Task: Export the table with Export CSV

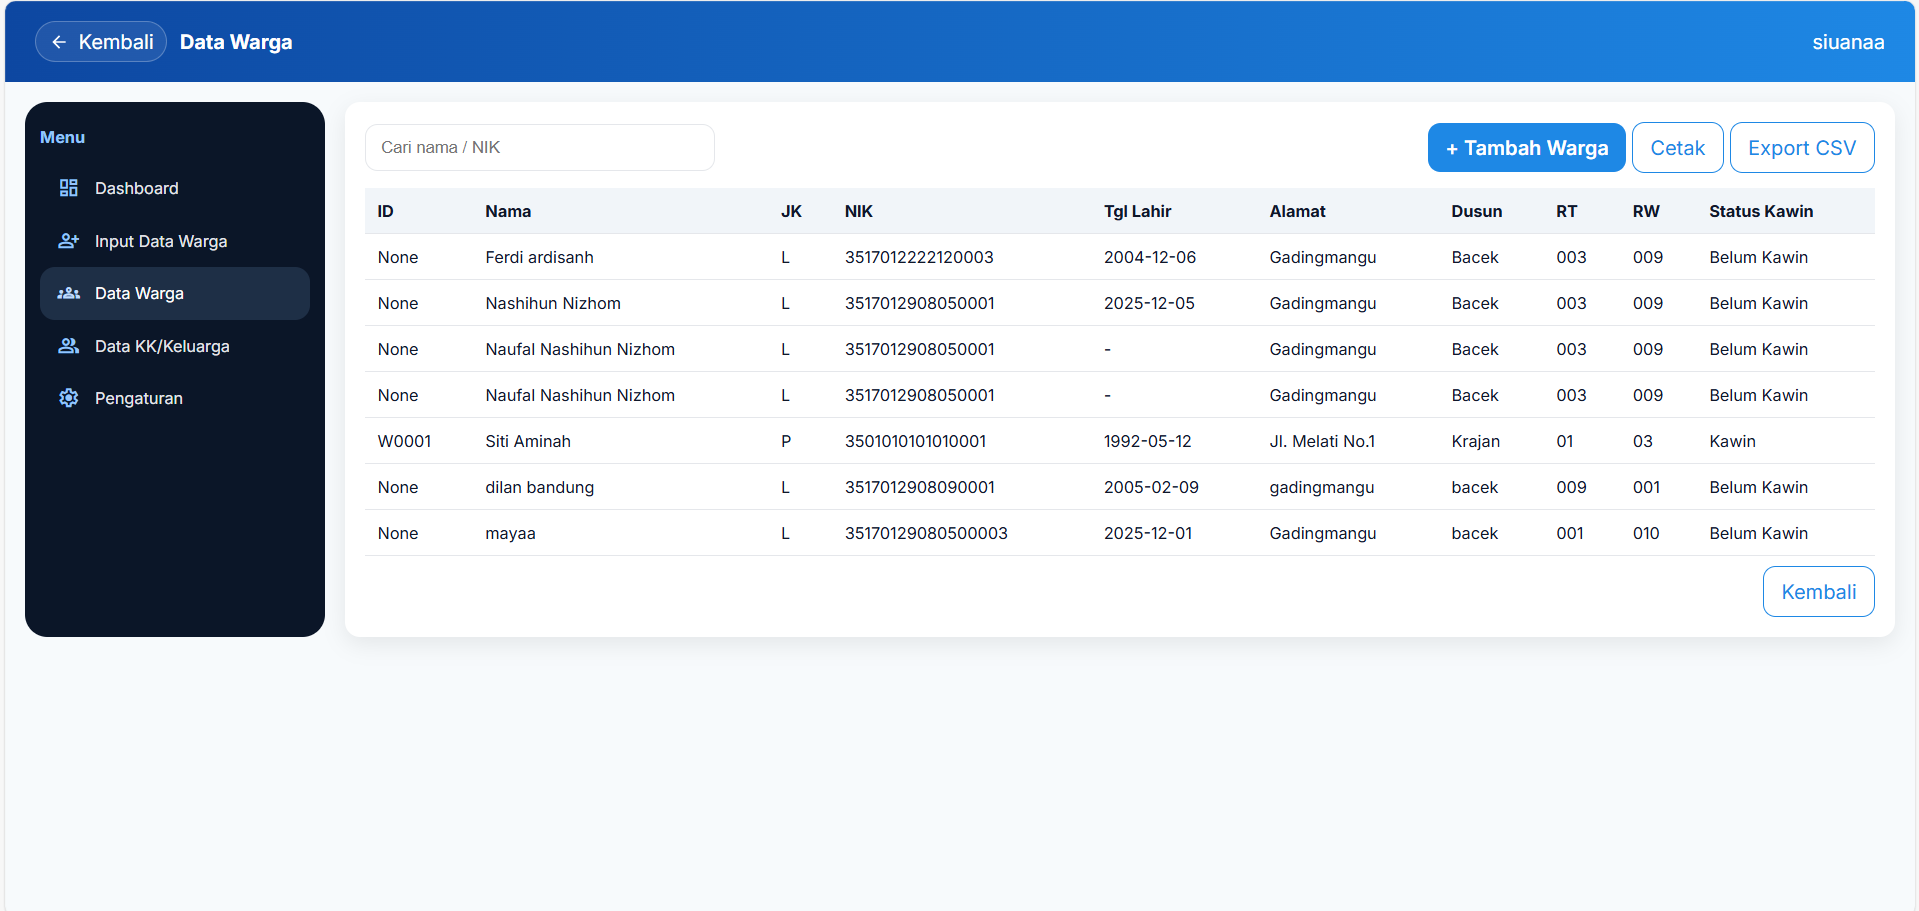Action: point(1801,148)
